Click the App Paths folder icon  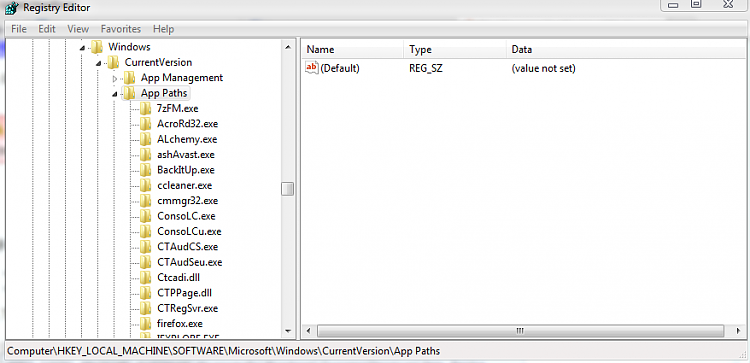(x=129, y=93)
